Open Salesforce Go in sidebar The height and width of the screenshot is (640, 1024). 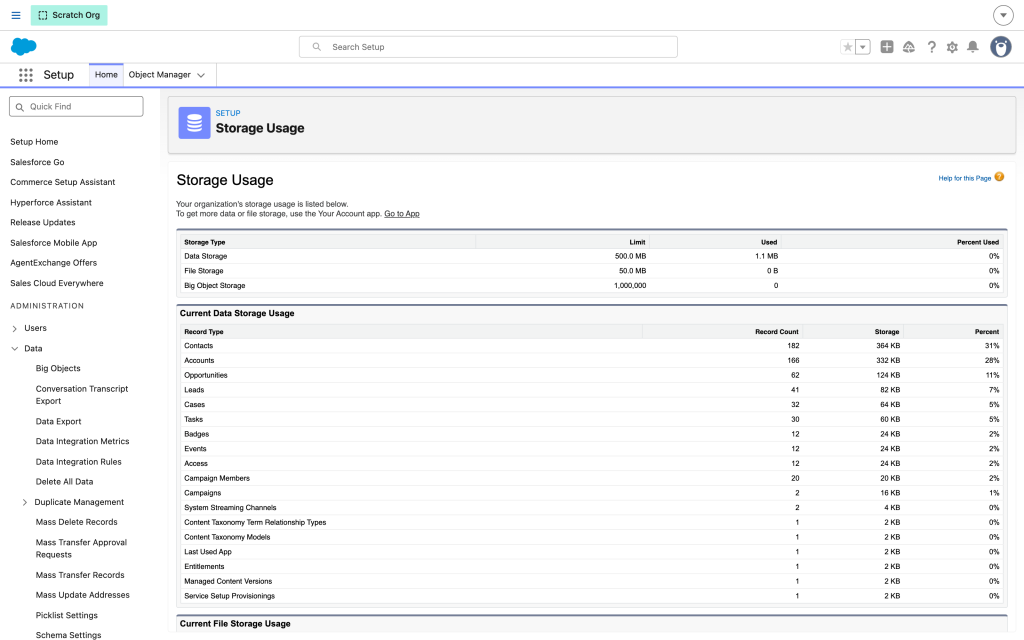pos(37,162)
